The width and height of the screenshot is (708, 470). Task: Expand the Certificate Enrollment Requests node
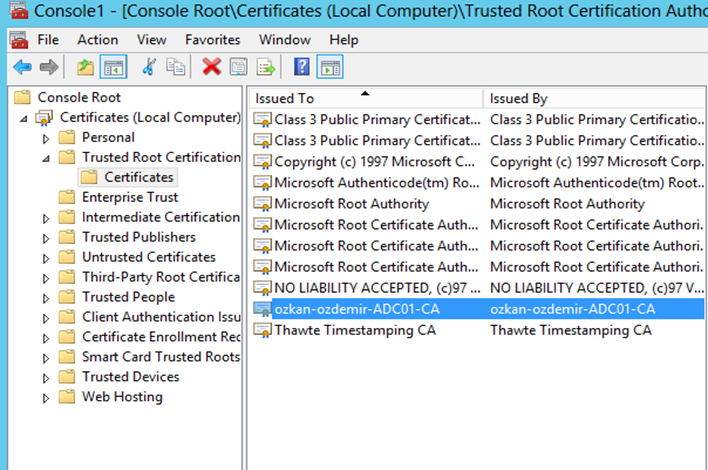tap(46, 338)
